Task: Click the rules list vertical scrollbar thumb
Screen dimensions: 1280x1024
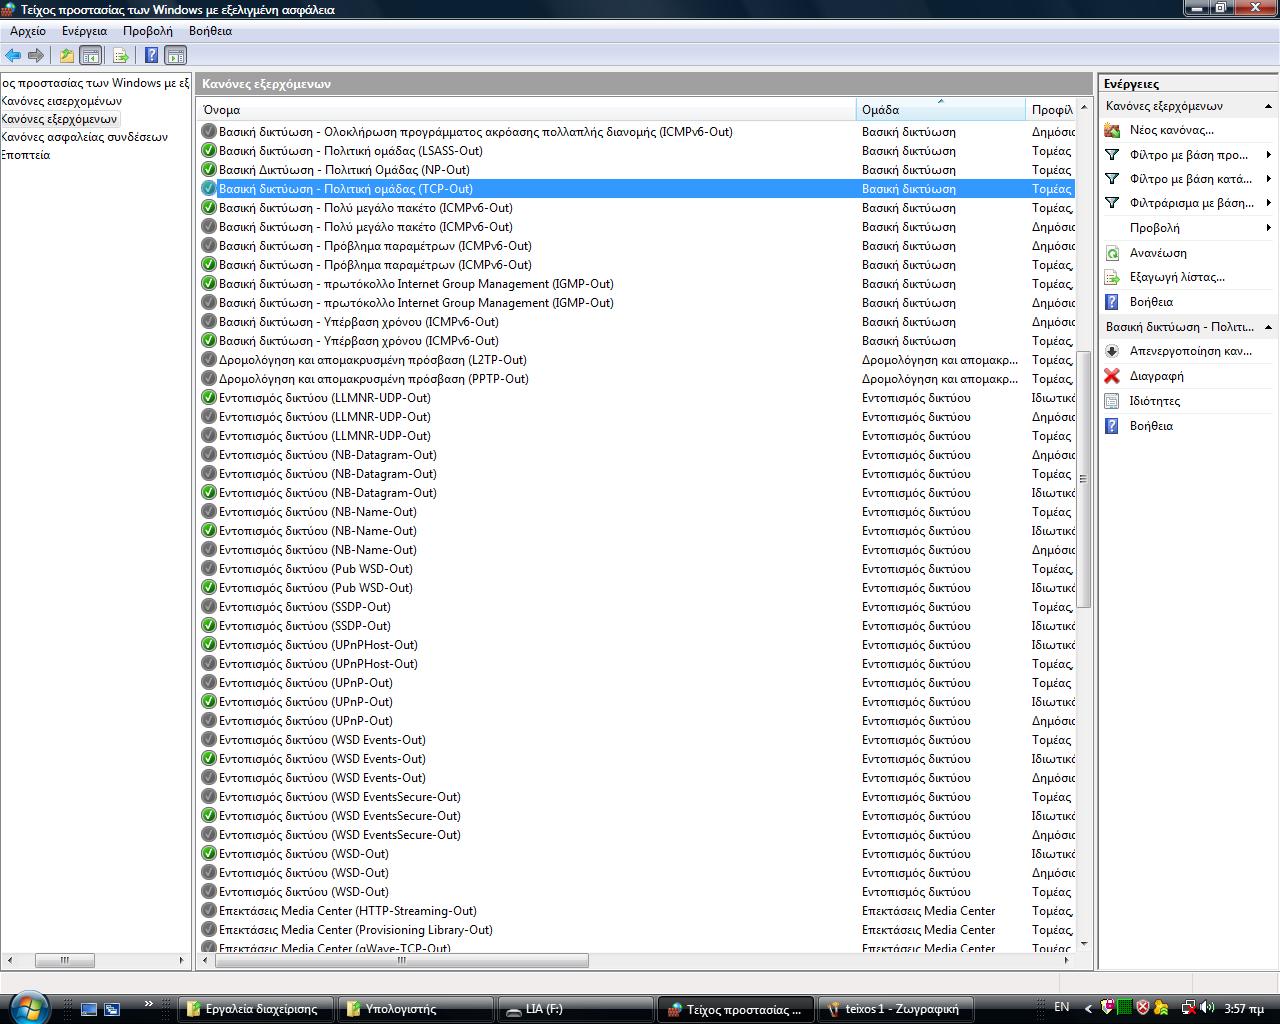Action: point(1083,478)
